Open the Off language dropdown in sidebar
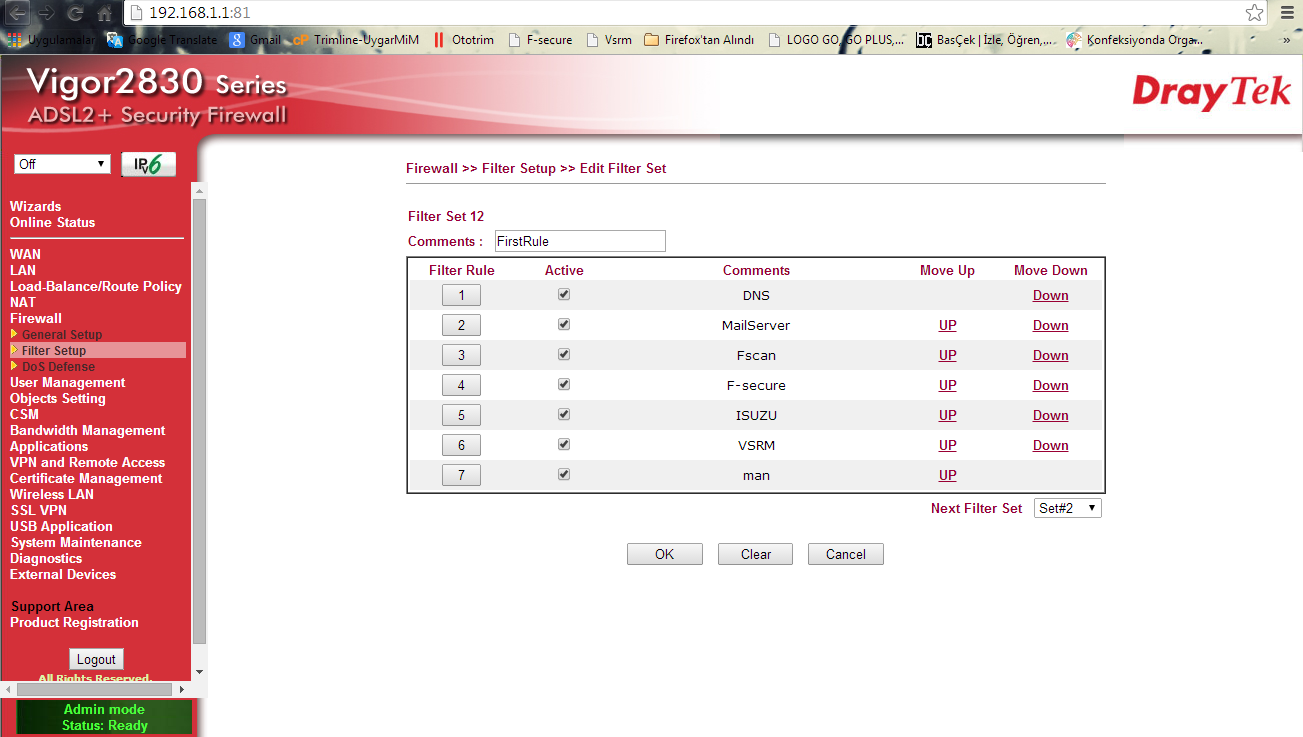The image size is (1303, 737). (x=62, y=164)
